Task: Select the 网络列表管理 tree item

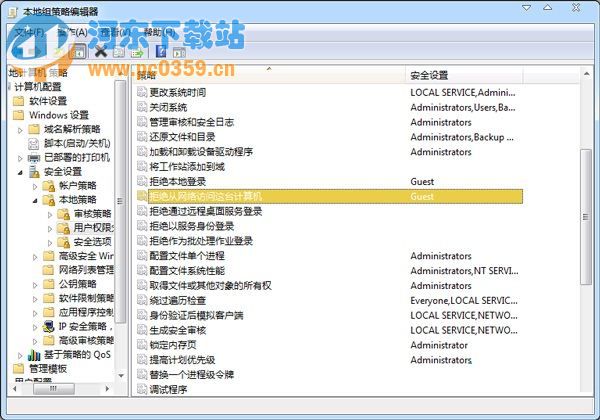Action: click(86, 270)
